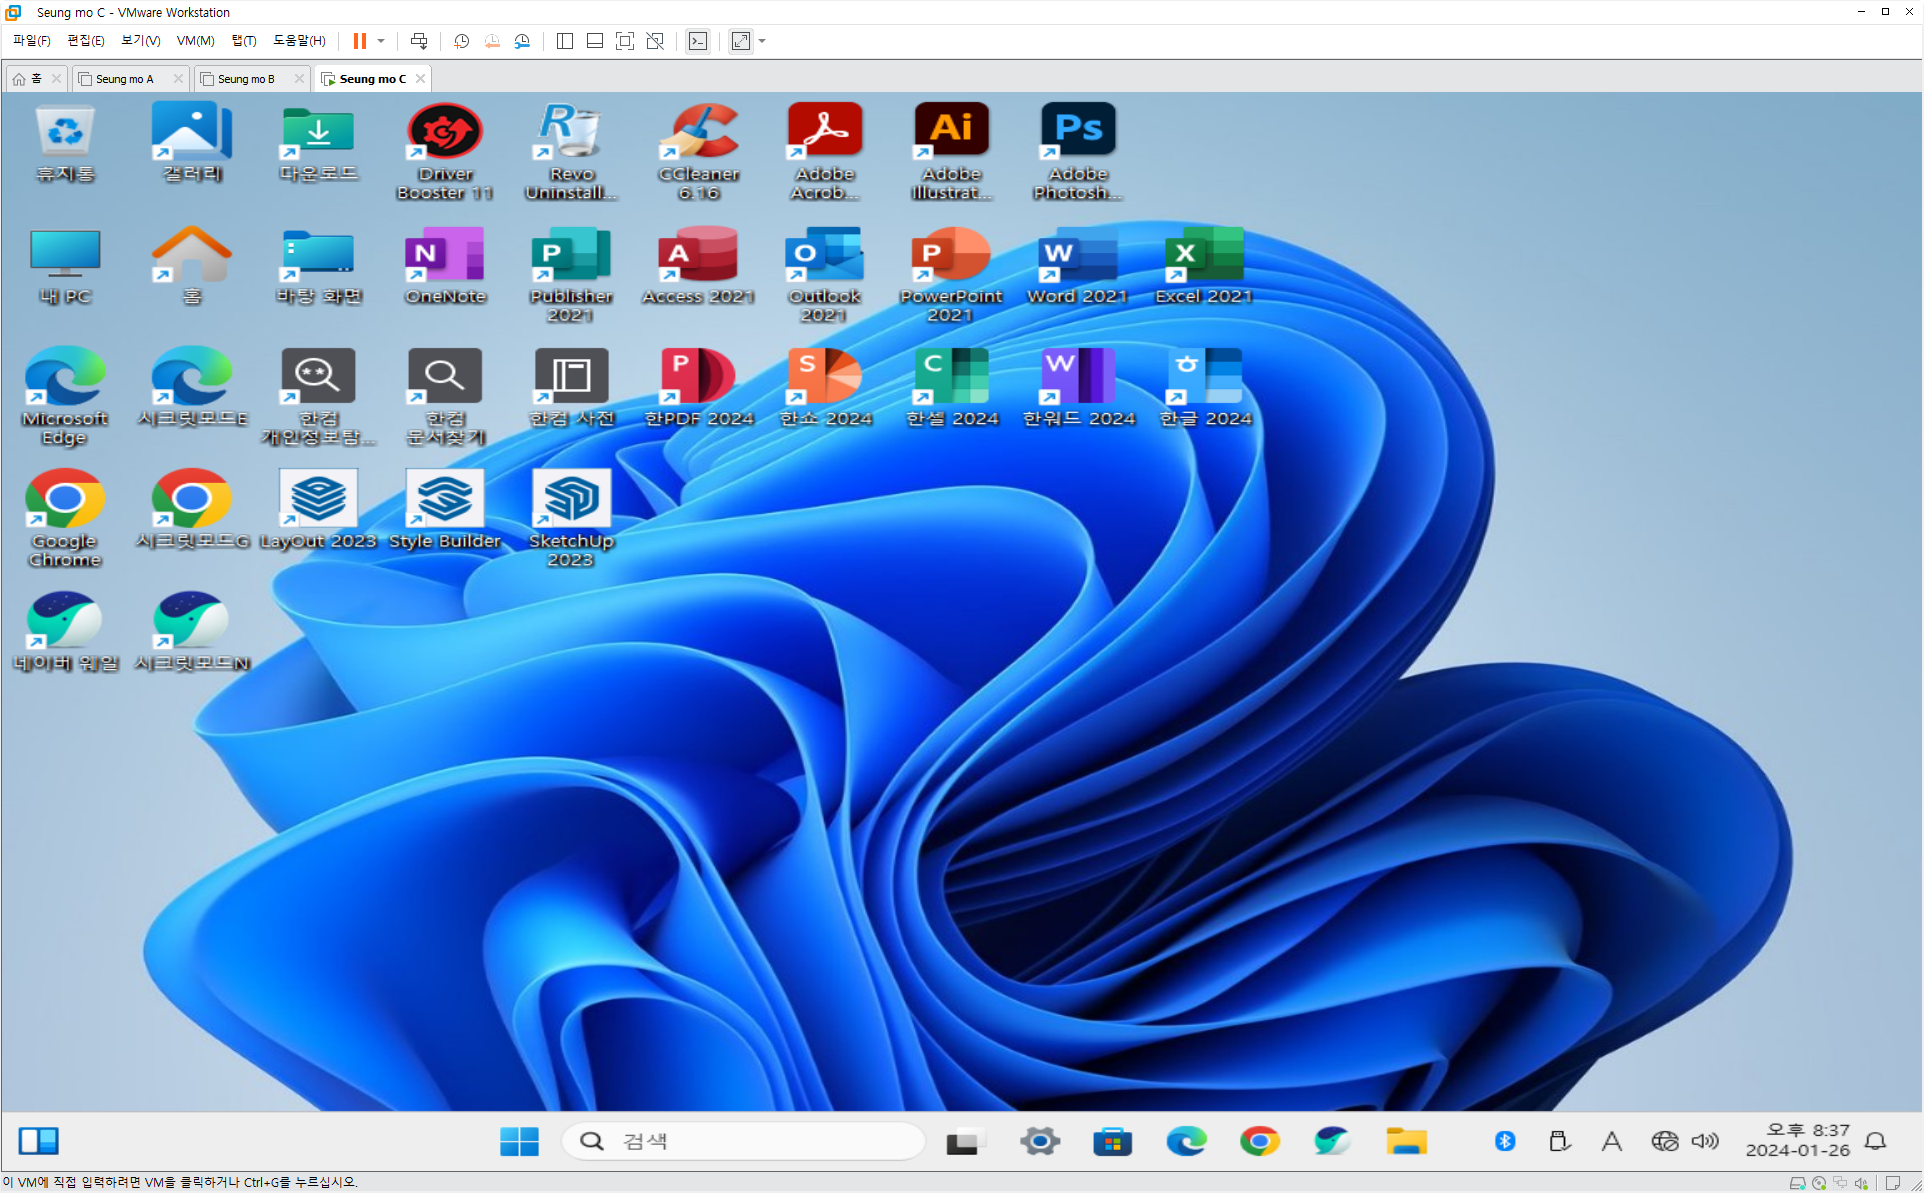Take a VM snapshot via toolbar icon
1924x1193 pixels.
pos(462,41)
